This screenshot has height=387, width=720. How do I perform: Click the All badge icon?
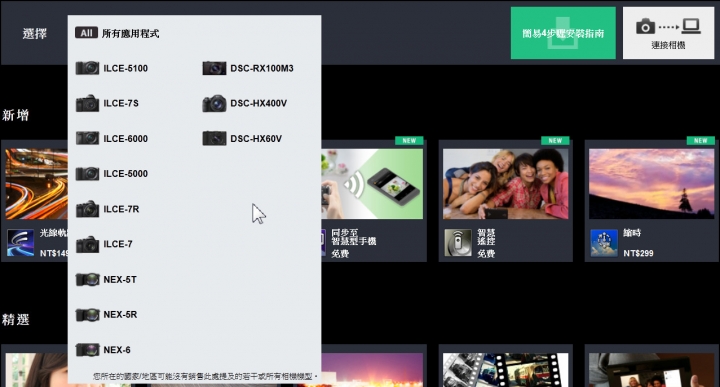coord(86,33)
